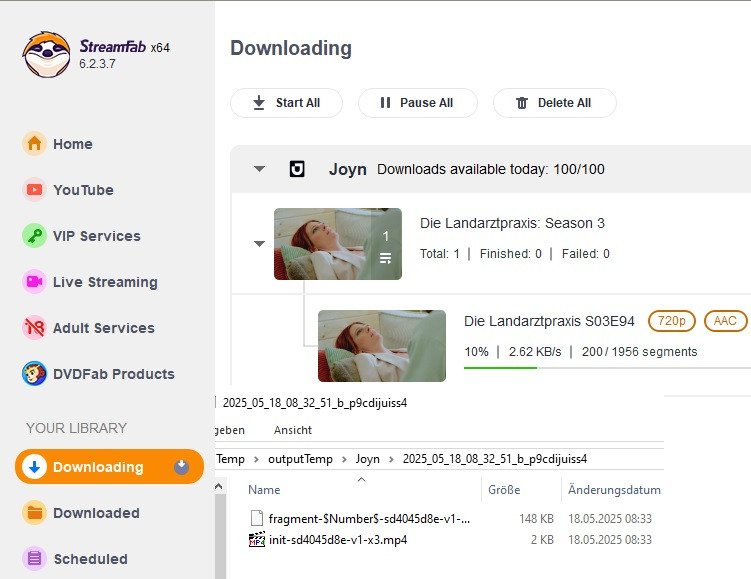The width and height of the screenshot is (751, 579).
Task: Click the Pause All button
Action: (x=415, y=103)
